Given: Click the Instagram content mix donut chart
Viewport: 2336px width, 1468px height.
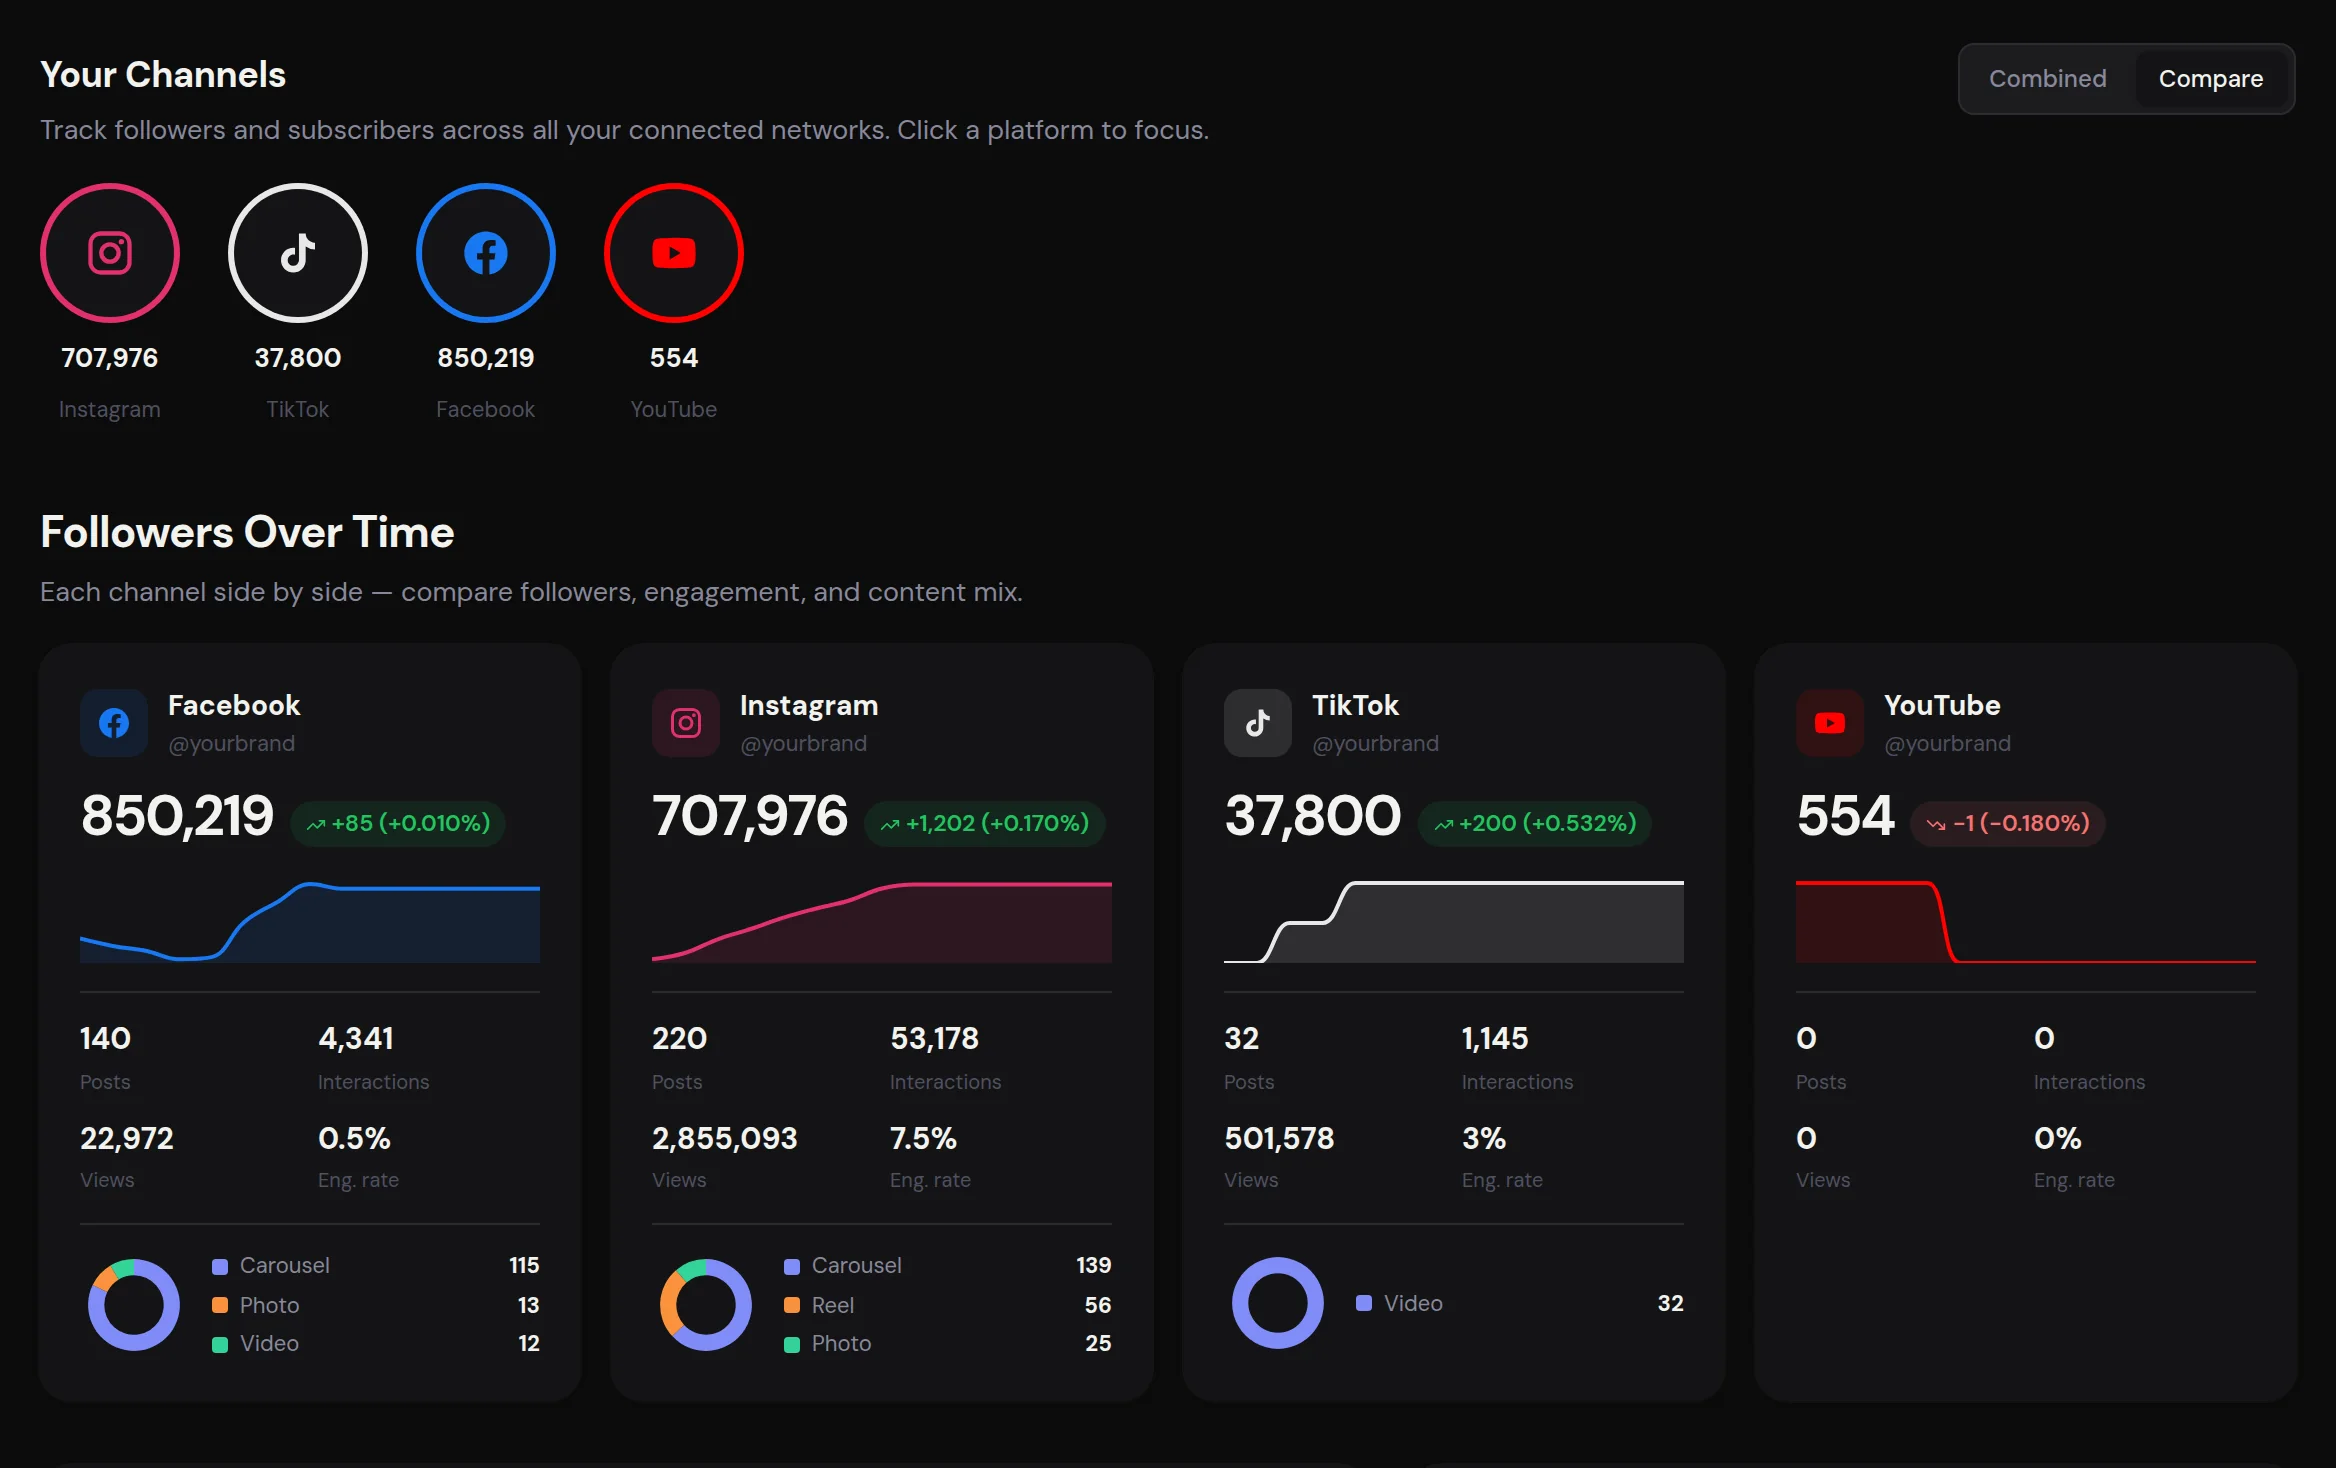Looking at the screenshot, I should tap(706, 1305).
